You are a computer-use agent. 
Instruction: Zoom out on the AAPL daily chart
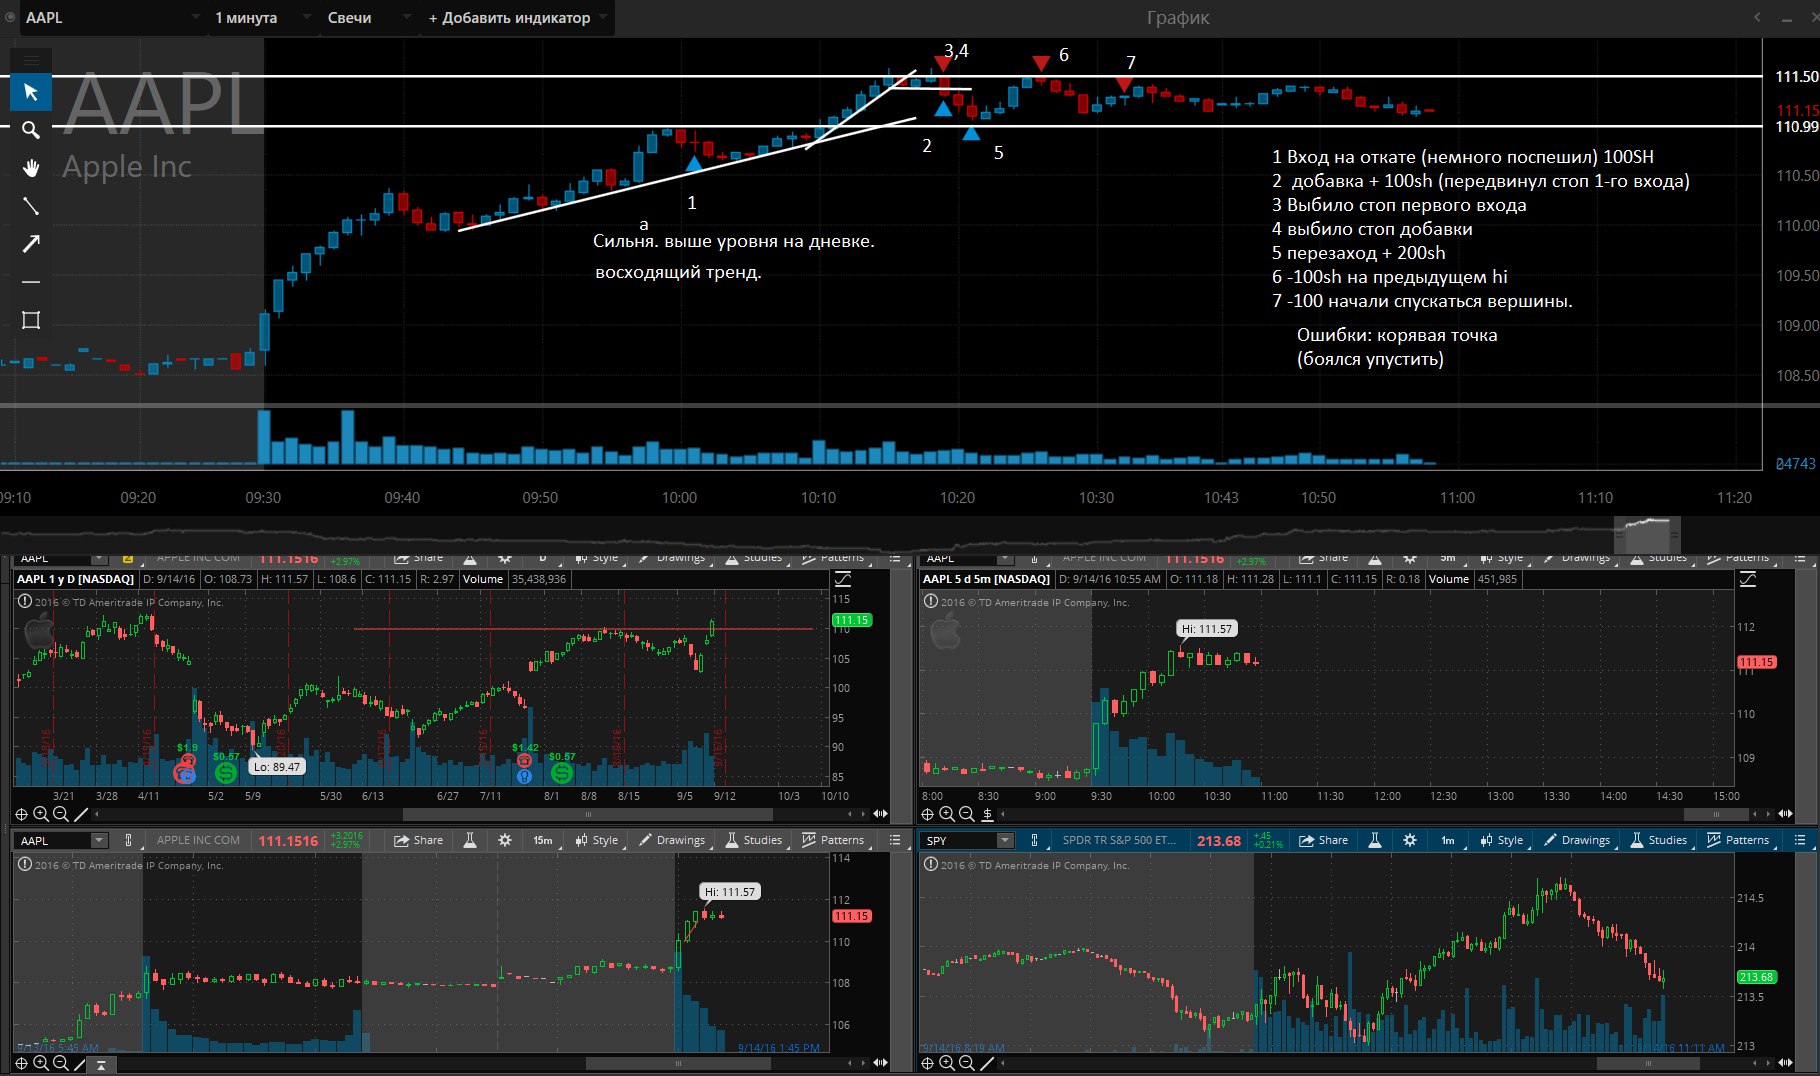pos(61,815)
